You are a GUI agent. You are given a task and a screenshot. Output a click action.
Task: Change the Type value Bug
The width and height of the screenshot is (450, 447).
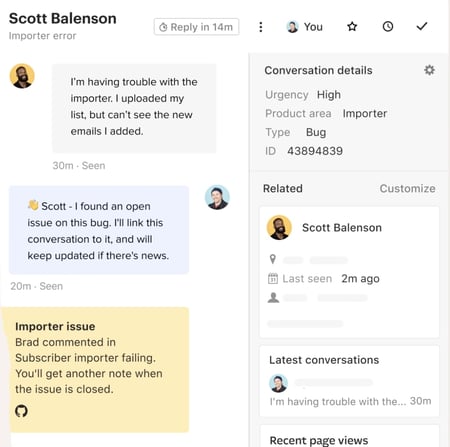coord(316,132)
